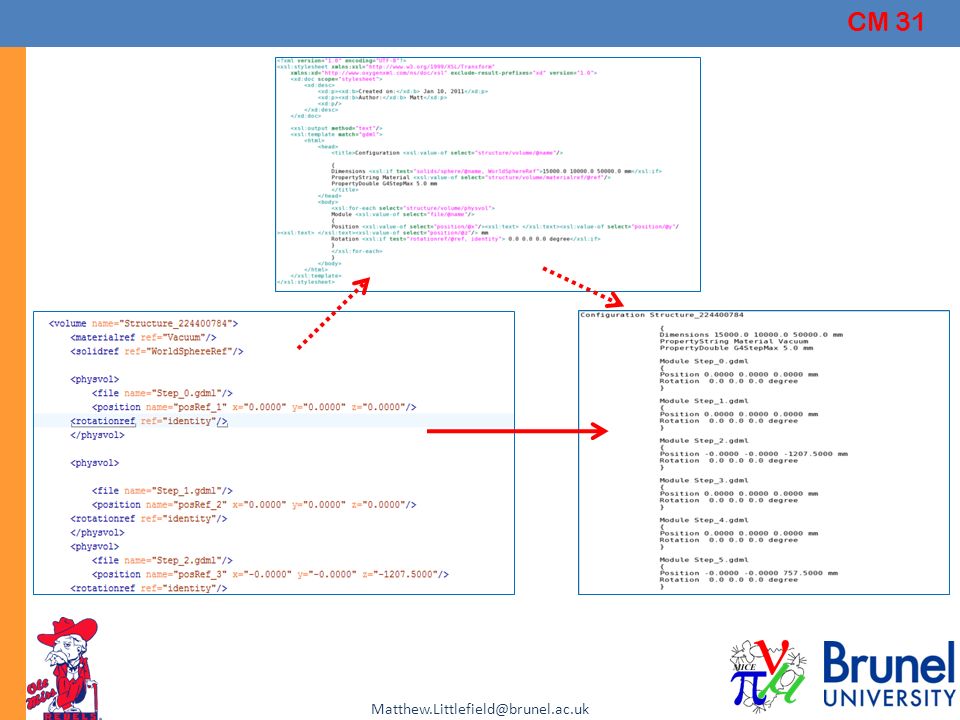The image size is (960, 720).
Task: Select the solidref ref="WorldSphereRef" line
Action: [157, 351]
